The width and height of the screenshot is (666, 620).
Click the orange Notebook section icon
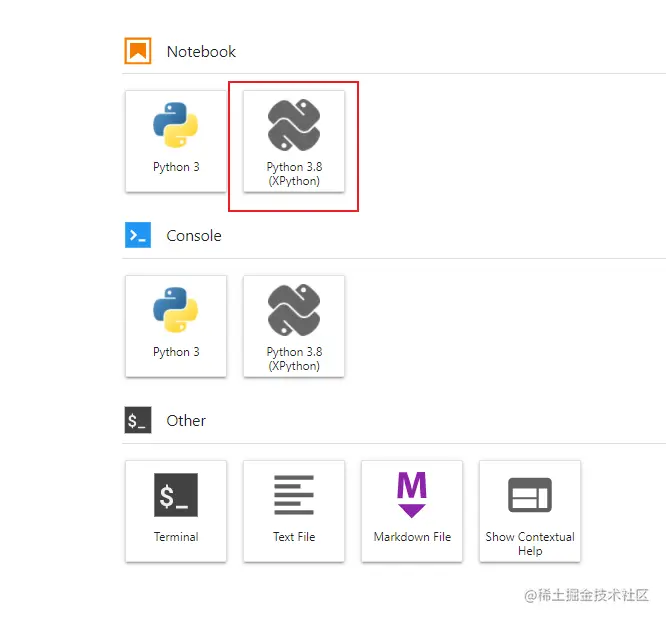[138, 51]
